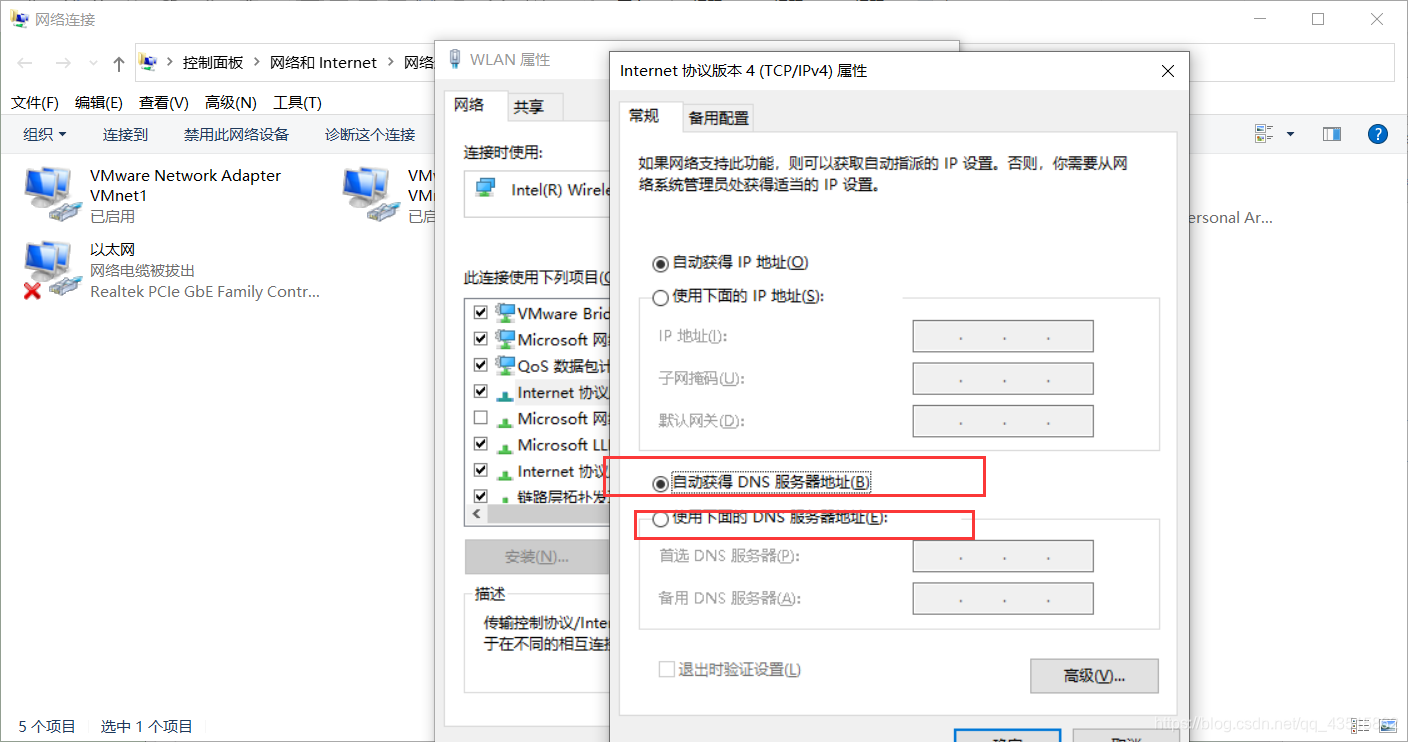The height and width of the screenshot is (742, 1408).
Task: Expand breadcrumb chevron after 网络和 Internet
Action: 390,63
